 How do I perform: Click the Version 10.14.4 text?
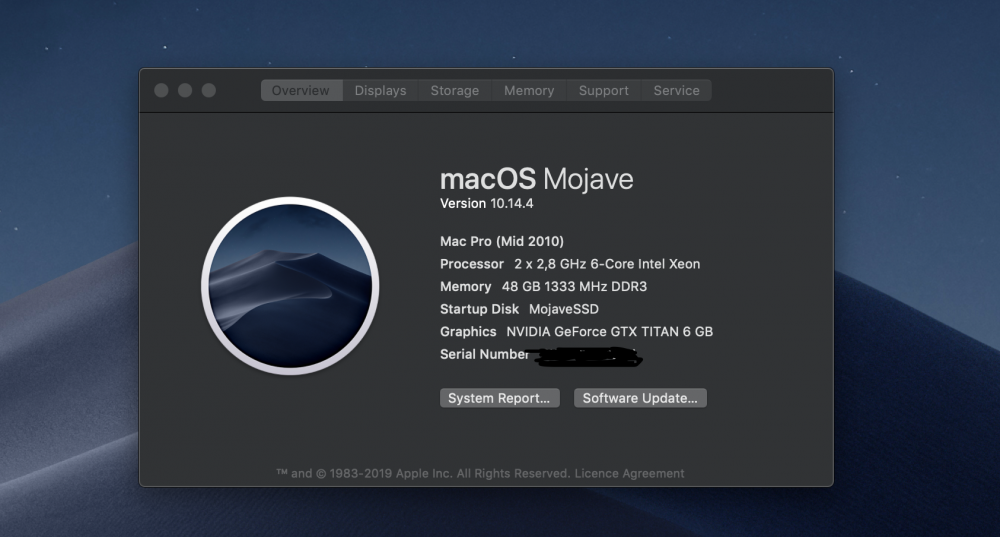(x=487, y=203)
